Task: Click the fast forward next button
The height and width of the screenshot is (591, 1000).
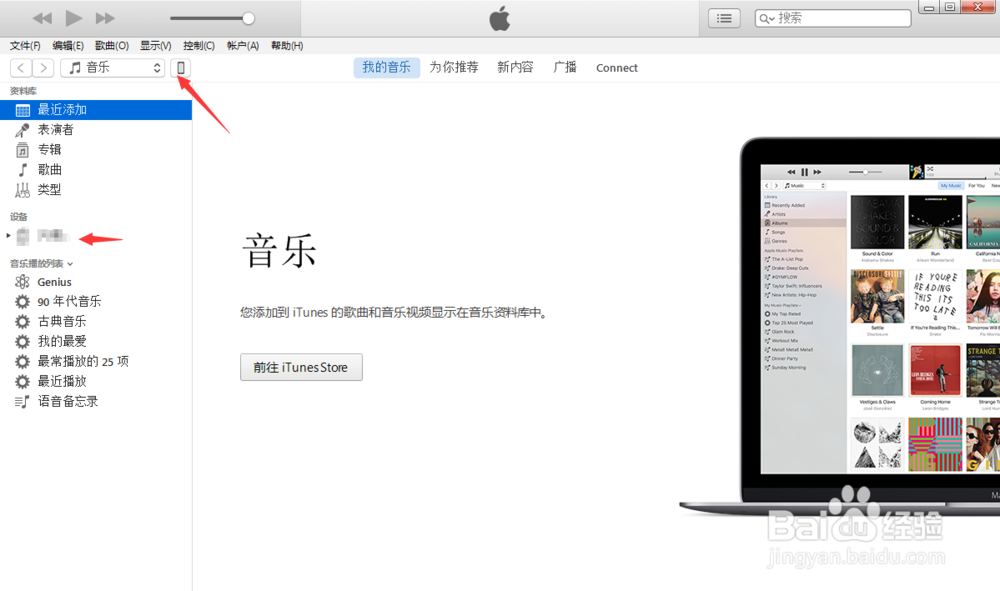Action: pos(105,18)
